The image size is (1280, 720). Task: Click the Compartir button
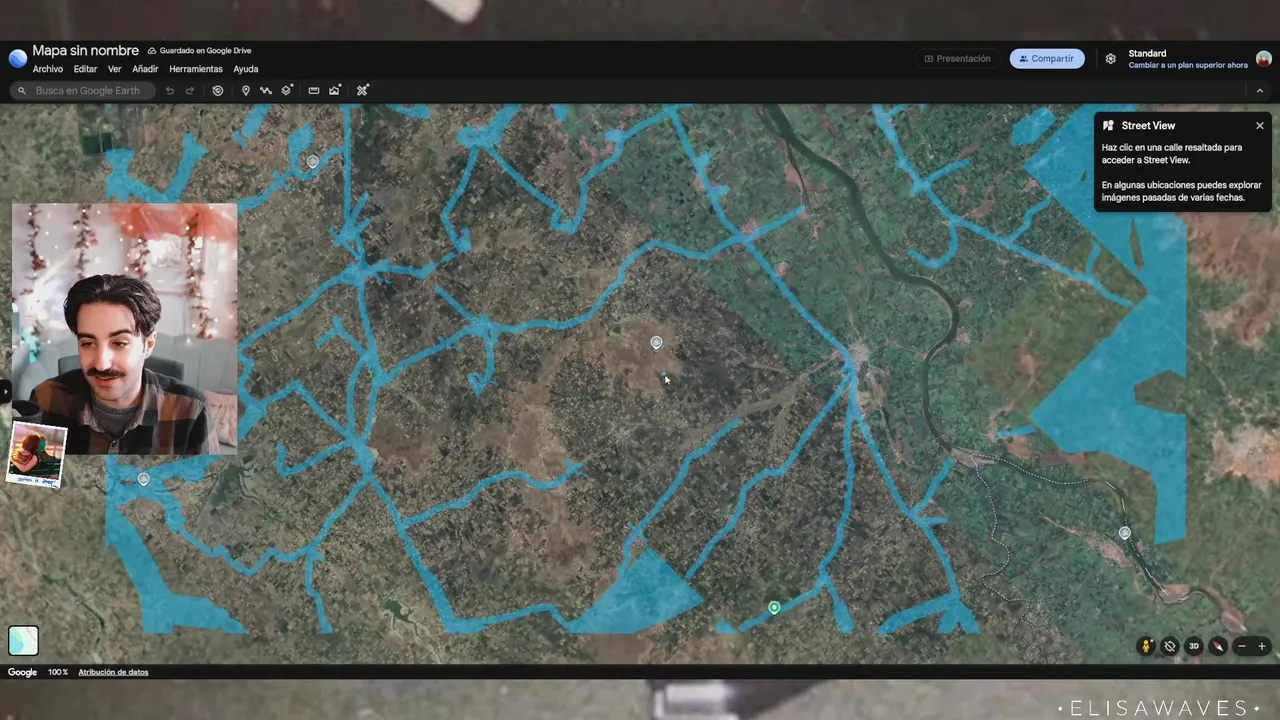[1047, 59]
